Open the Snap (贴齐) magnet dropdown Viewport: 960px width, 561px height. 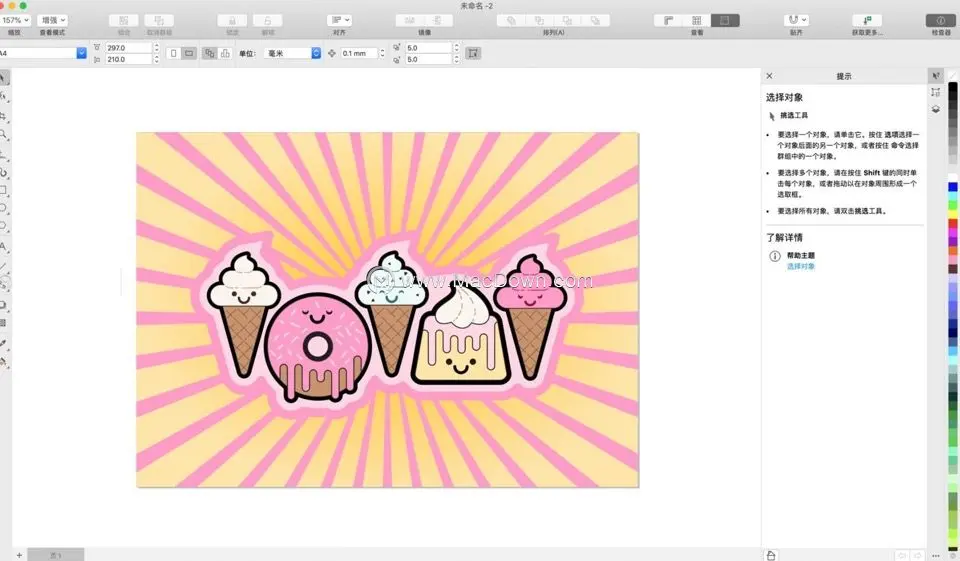796,20
